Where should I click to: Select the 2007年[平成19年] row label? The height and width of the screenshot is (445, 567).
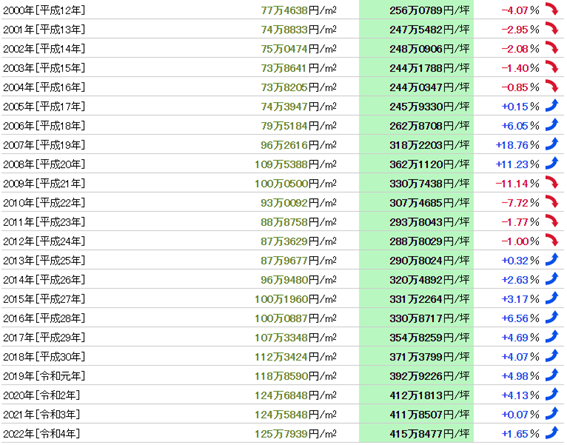pos(44,145)
